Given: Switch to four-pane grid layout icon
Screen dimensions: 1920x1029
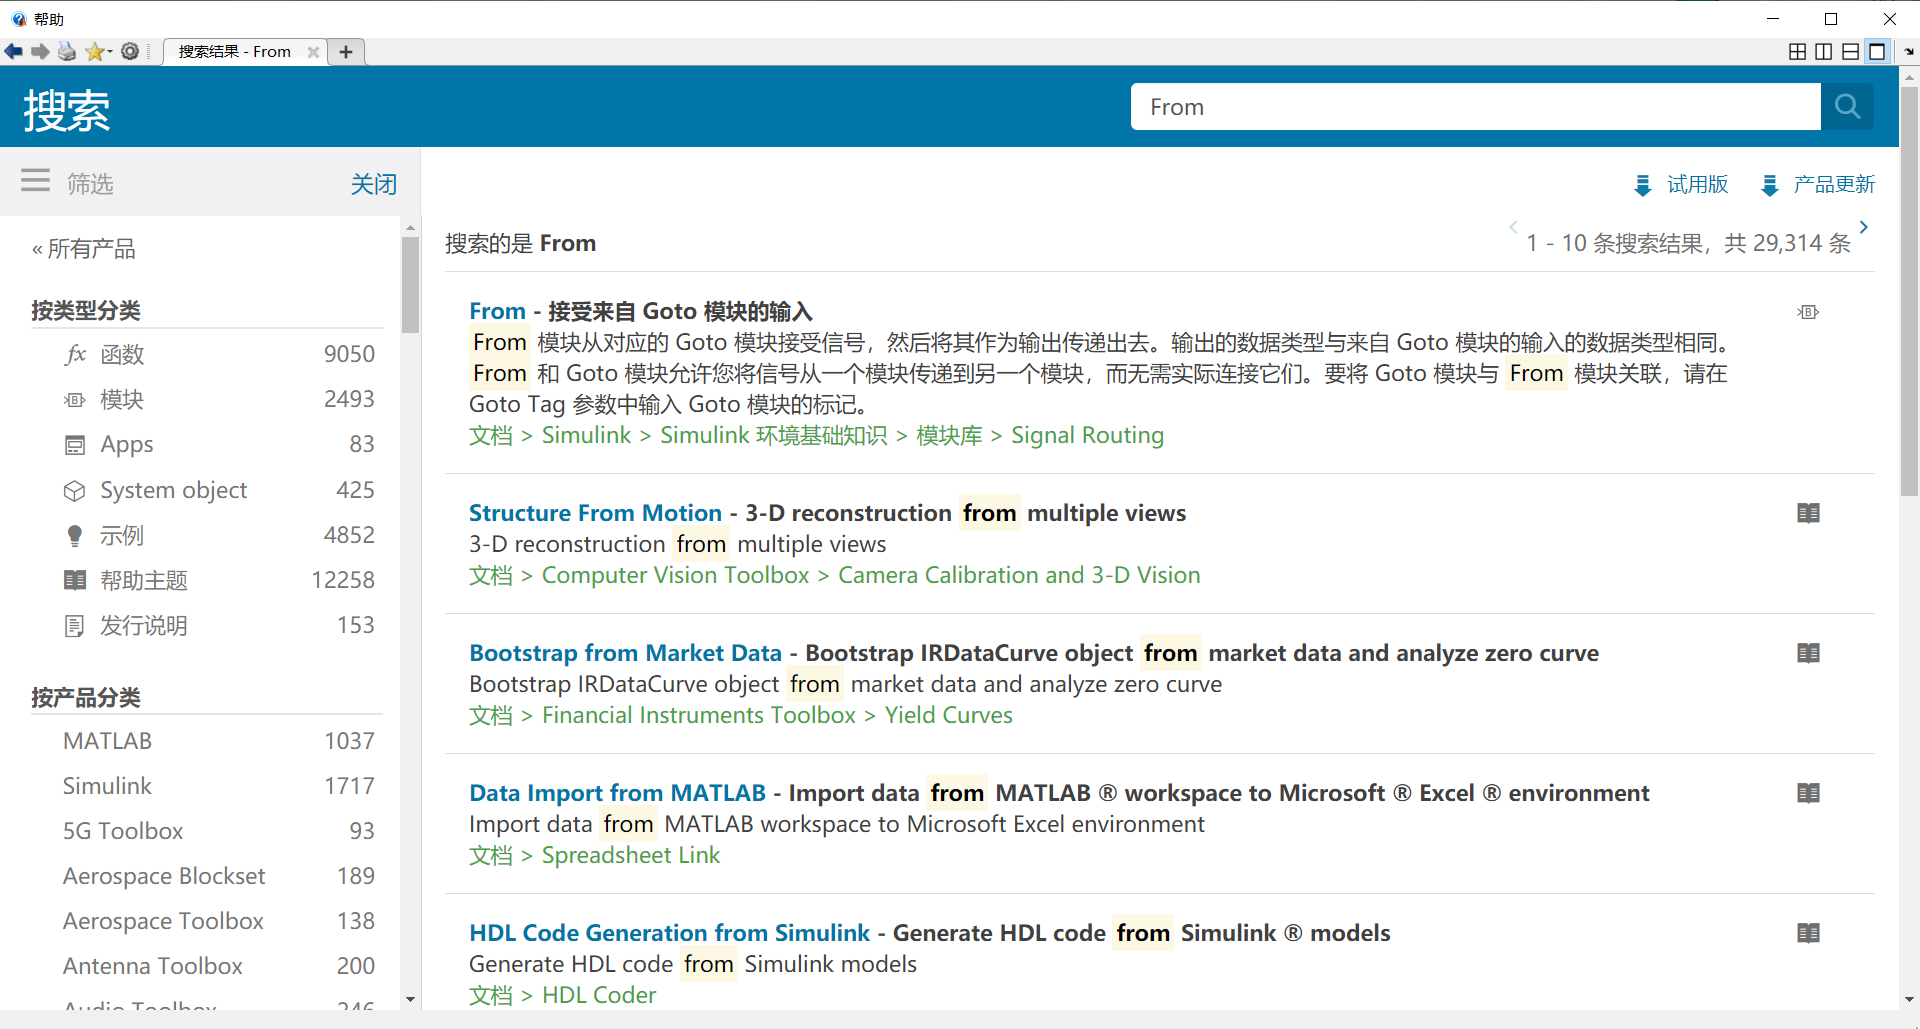Looking at the screenshot, I should point(1797,51).
